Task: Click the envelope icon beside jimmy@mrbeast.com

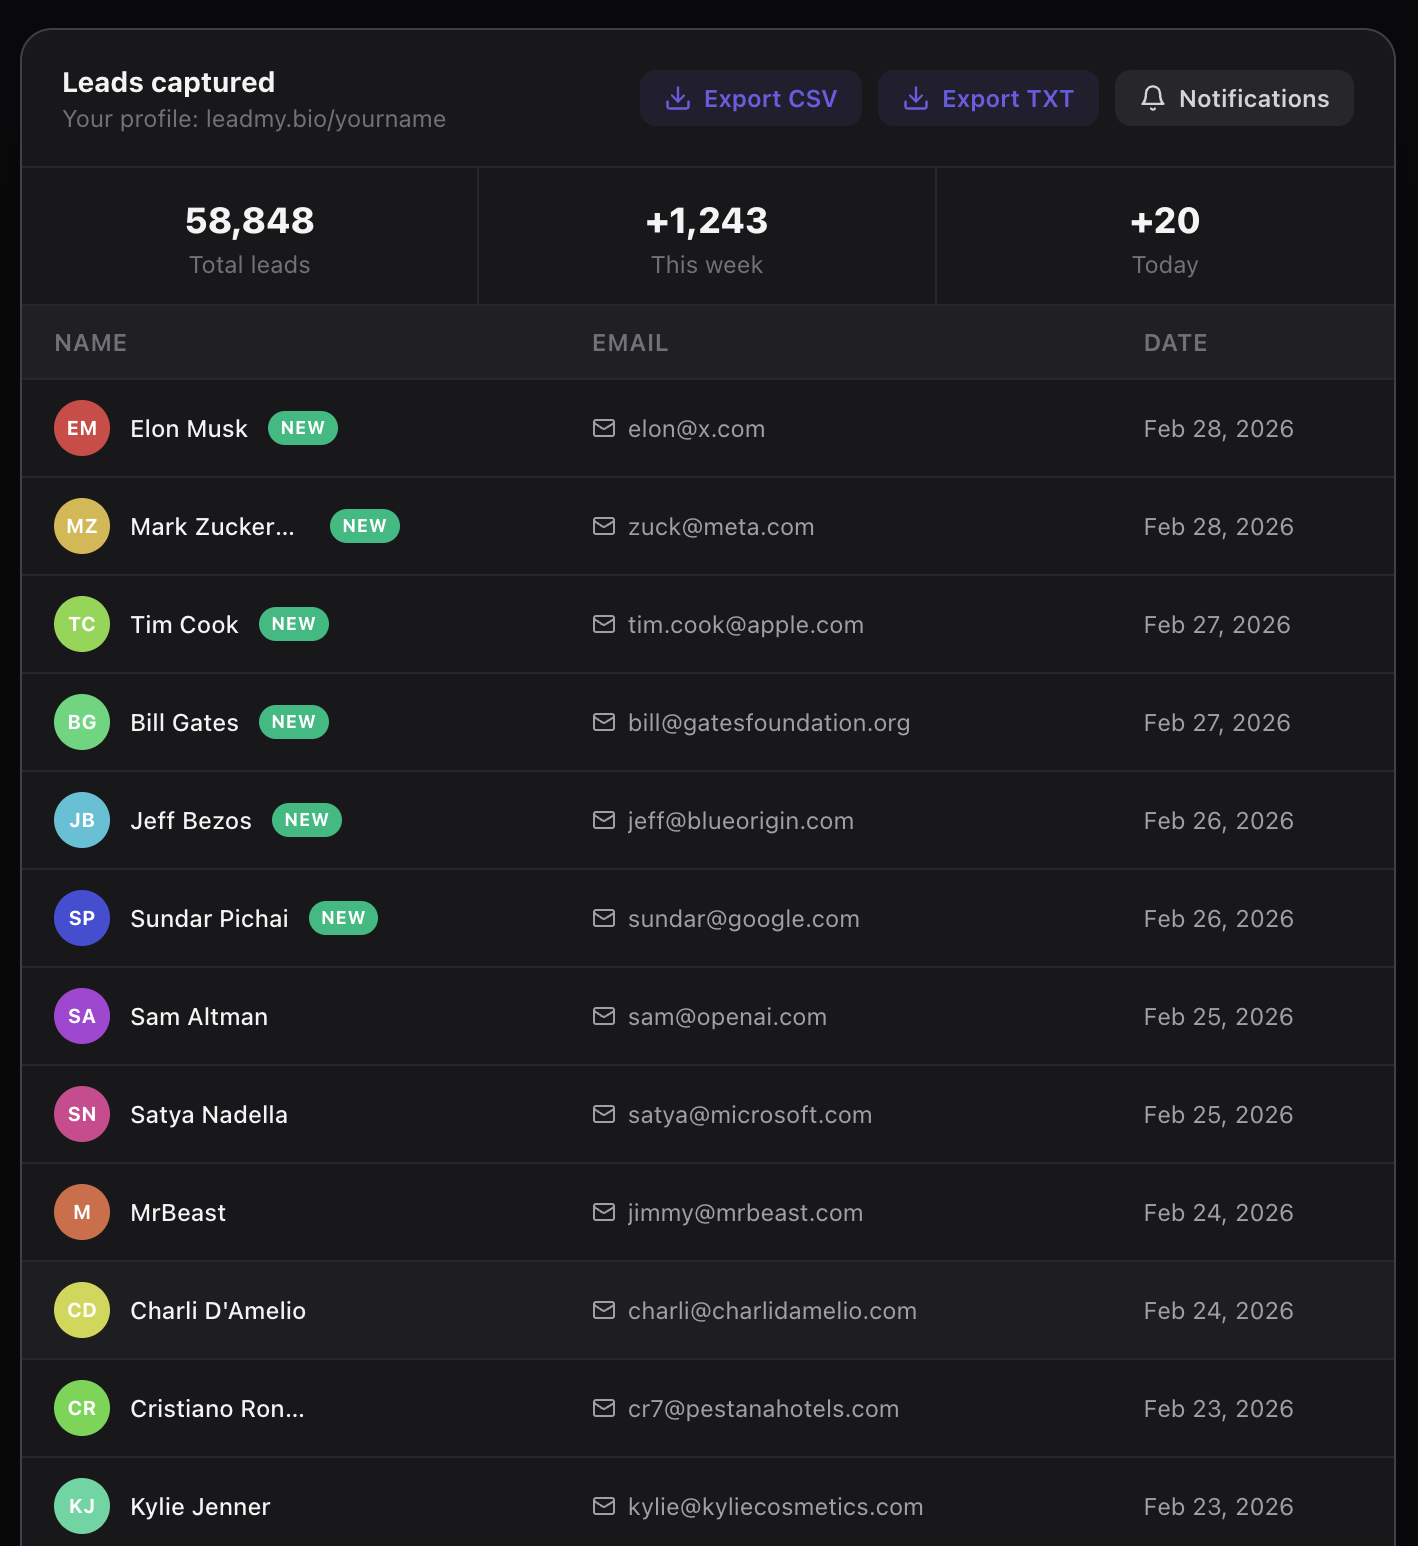Action: (x=604, y=1212)
